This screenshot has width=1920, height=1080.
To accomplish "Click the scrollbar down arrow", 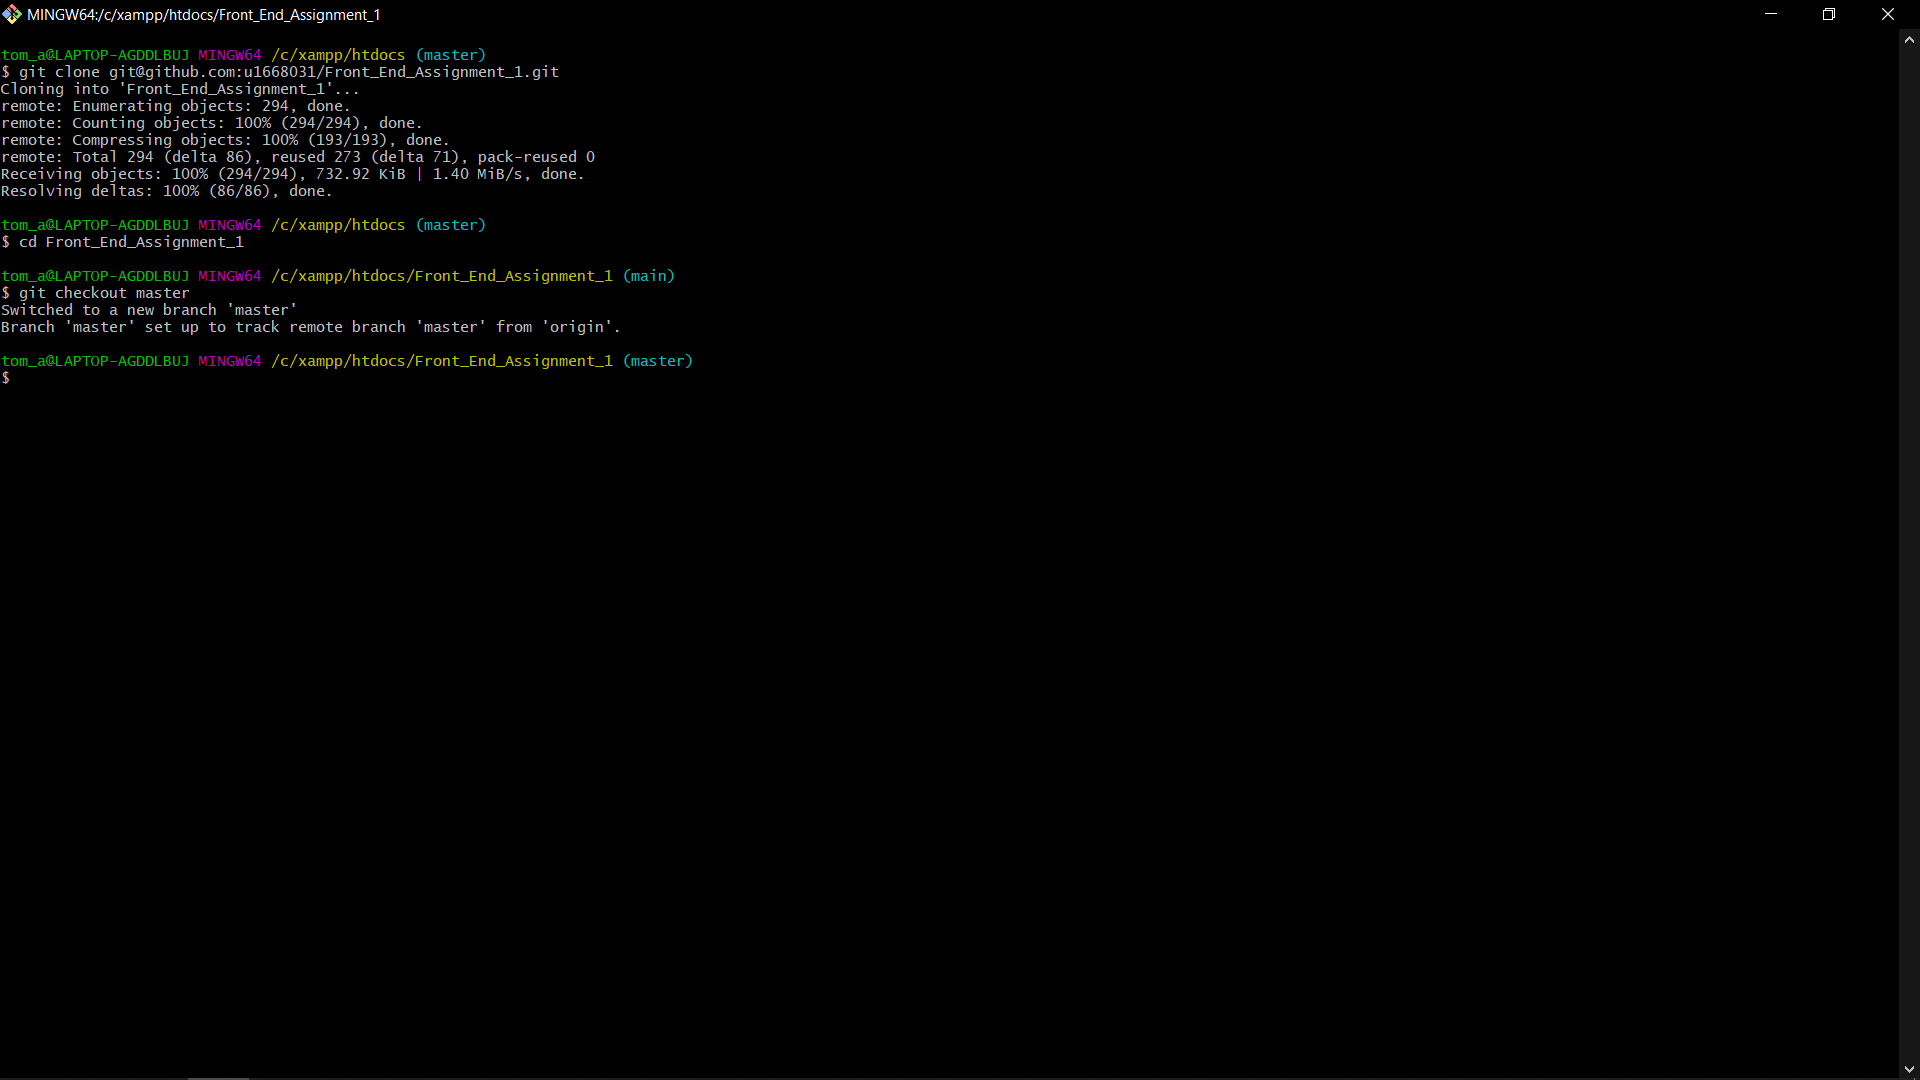I will (x=1909, y=1068).
